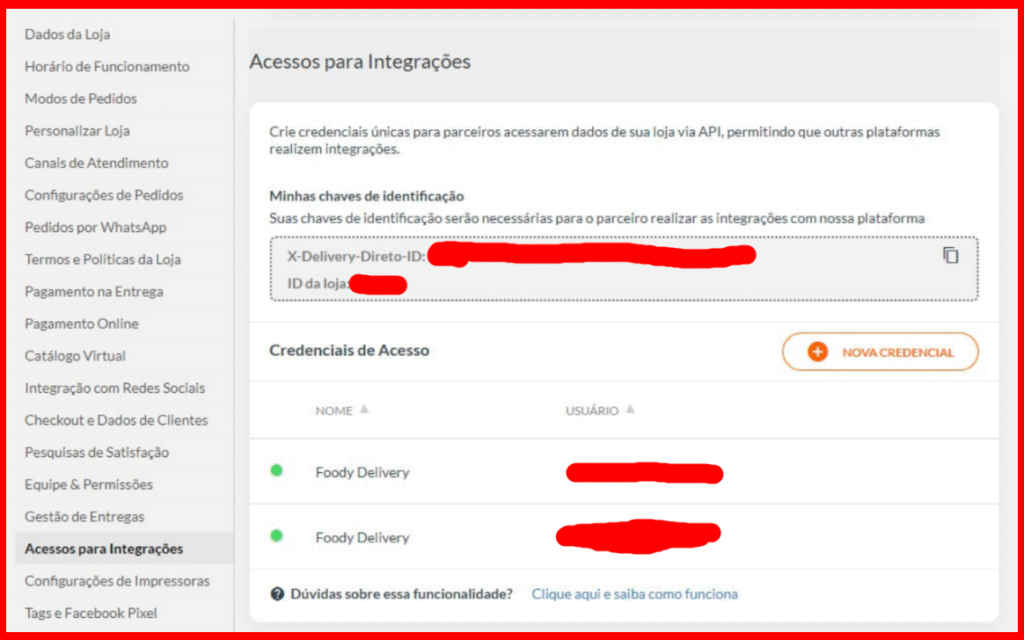This screenshot has width=1024, height=640.
Task: Click green status dot of second Foody Delivery
Action: 277,536
